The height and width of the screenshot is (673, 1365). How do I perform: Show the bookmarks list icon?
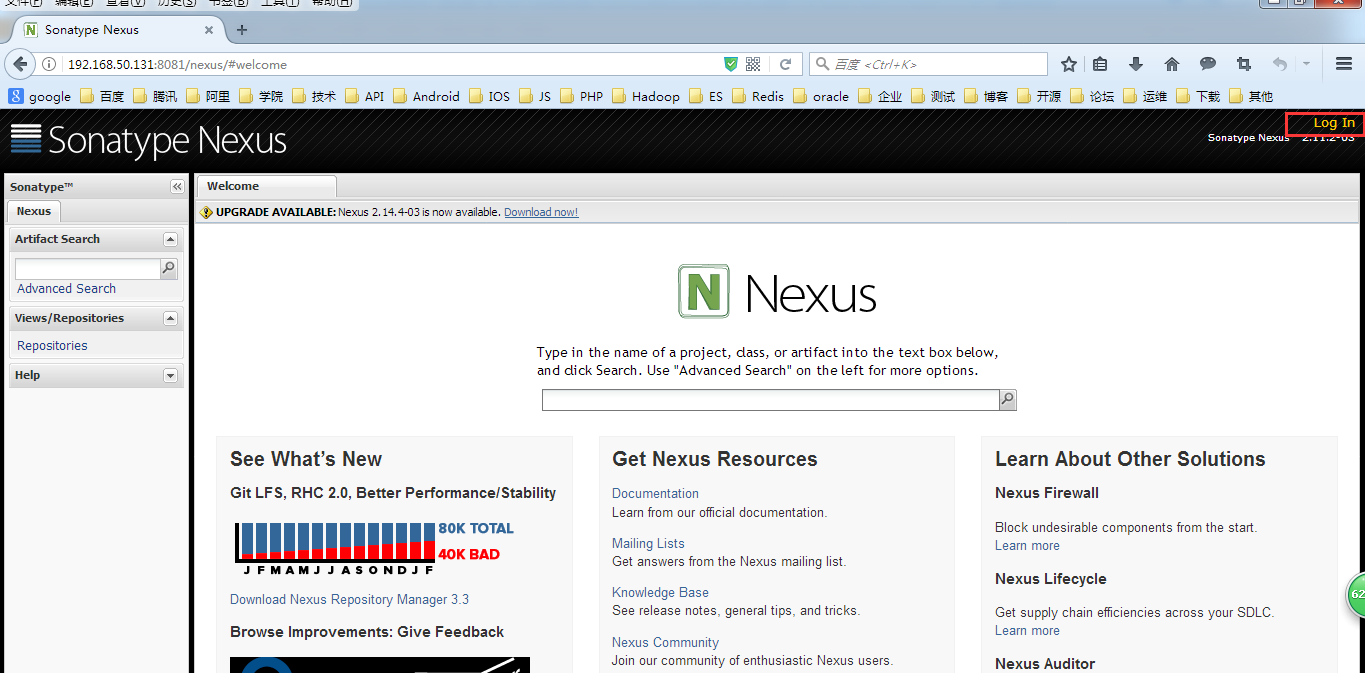point(1100,64)
